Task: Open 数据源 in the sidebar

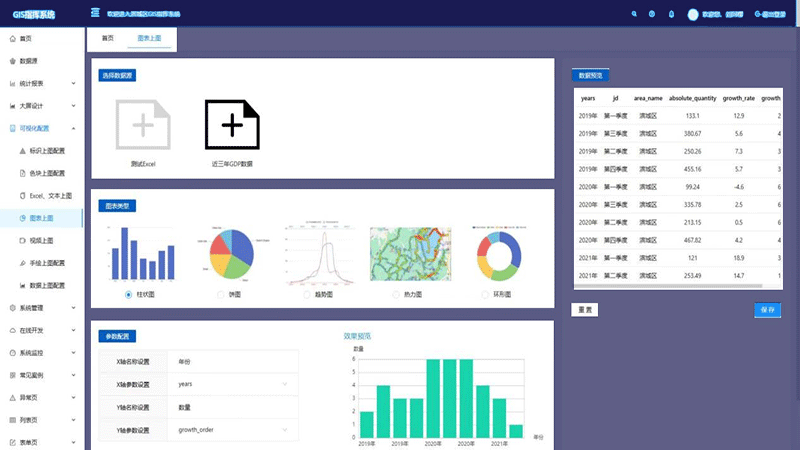Action: coord(28,60)
